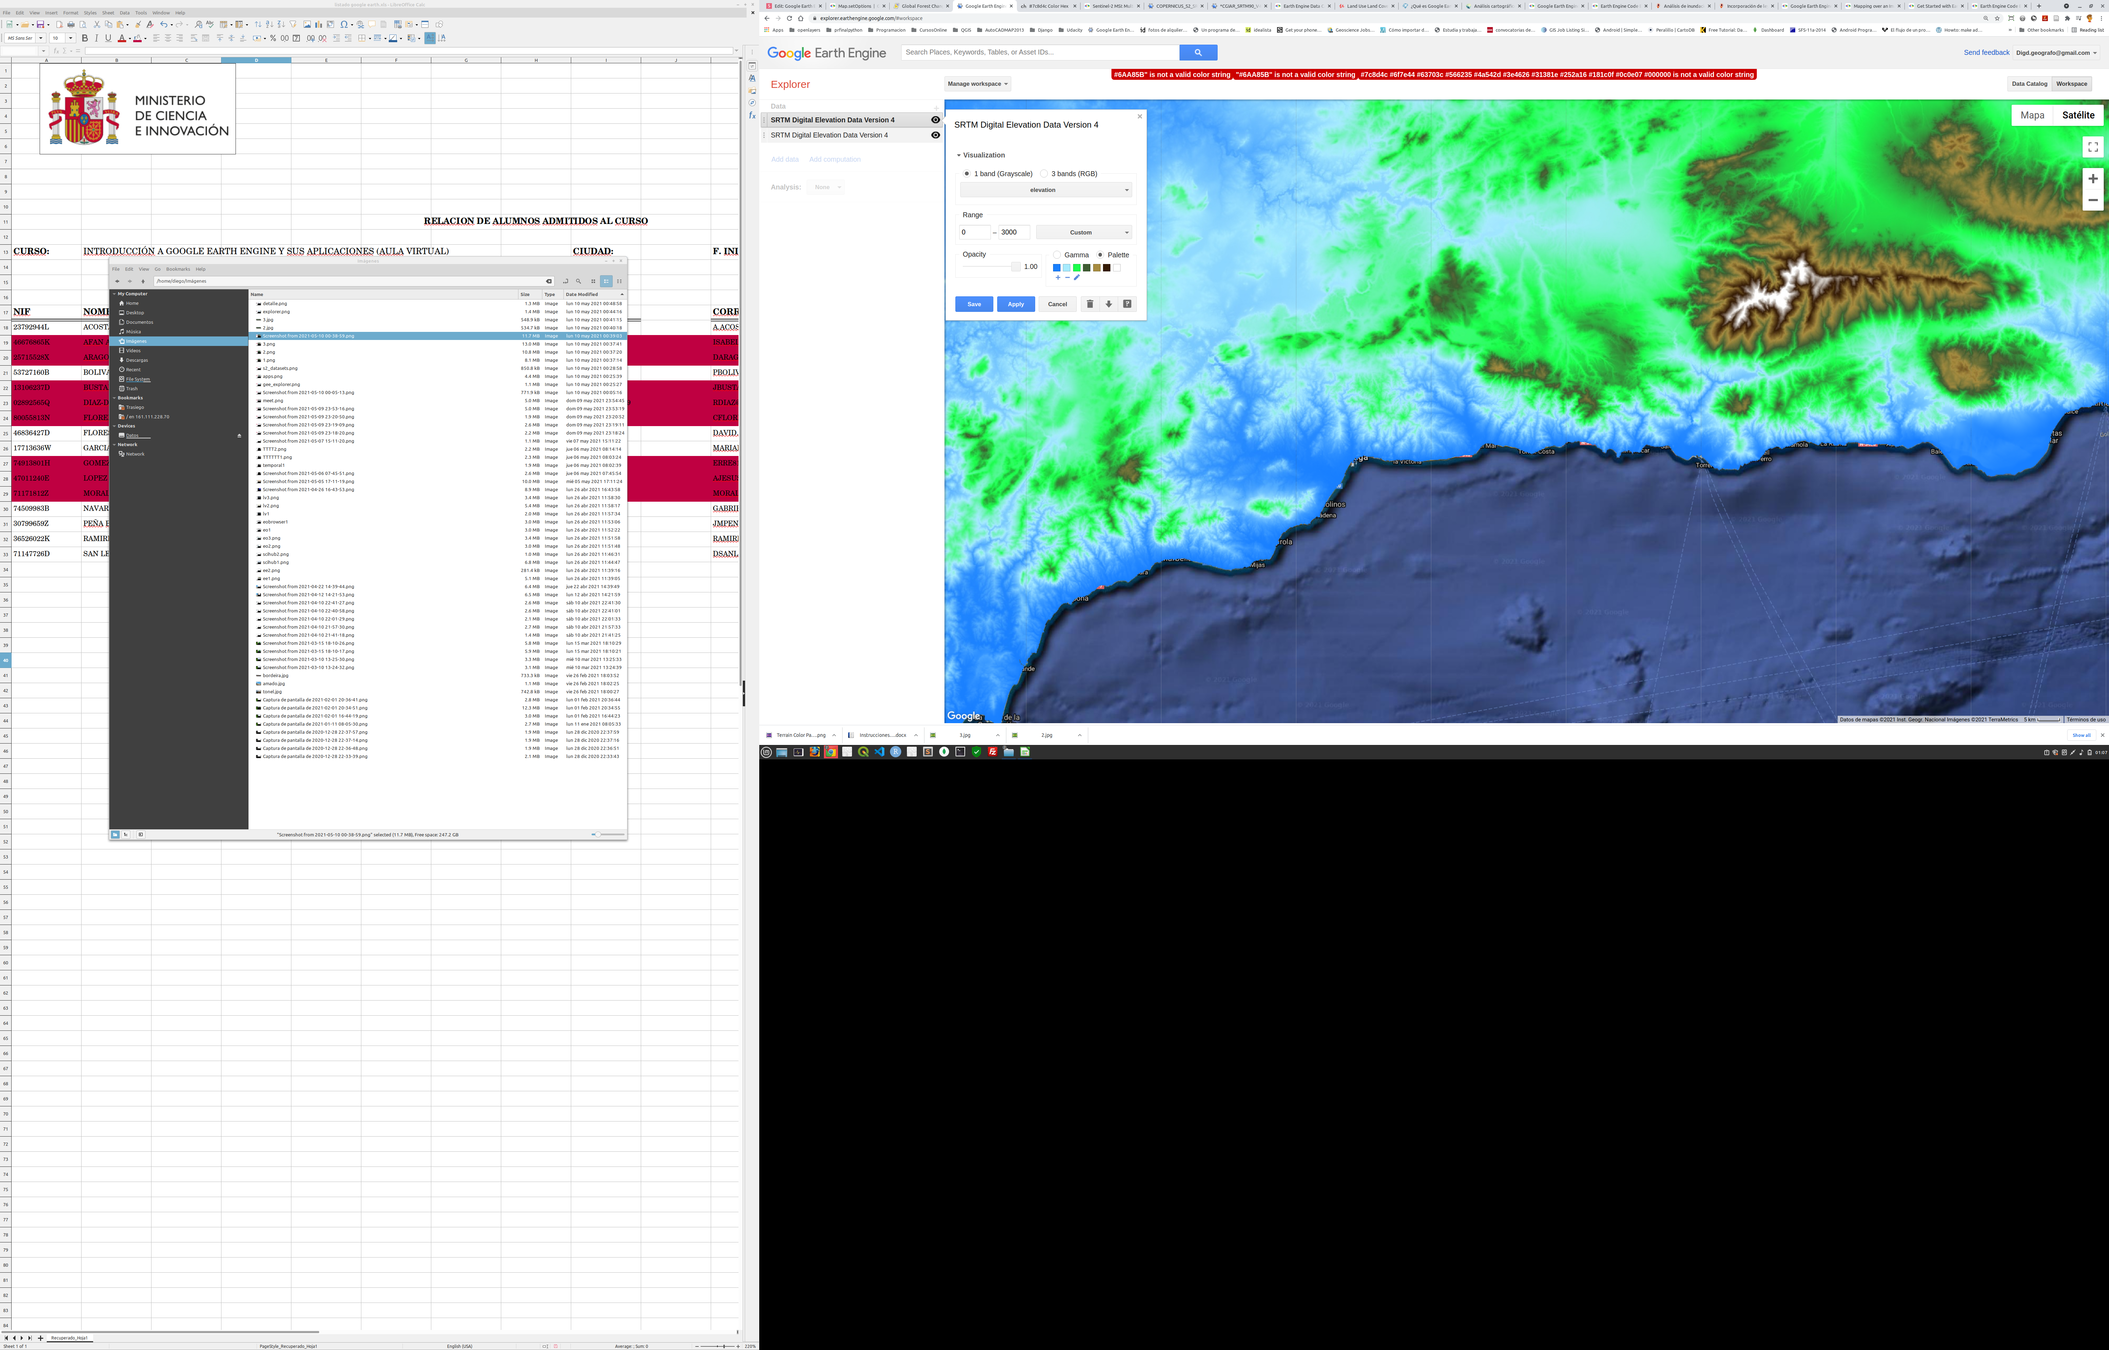Switch map to Mapa view

[2032, 115]
